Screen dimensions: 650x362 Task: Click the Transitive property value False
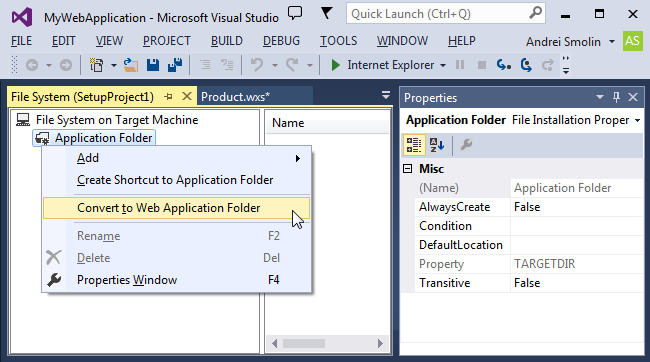click(x=577, y=283)
